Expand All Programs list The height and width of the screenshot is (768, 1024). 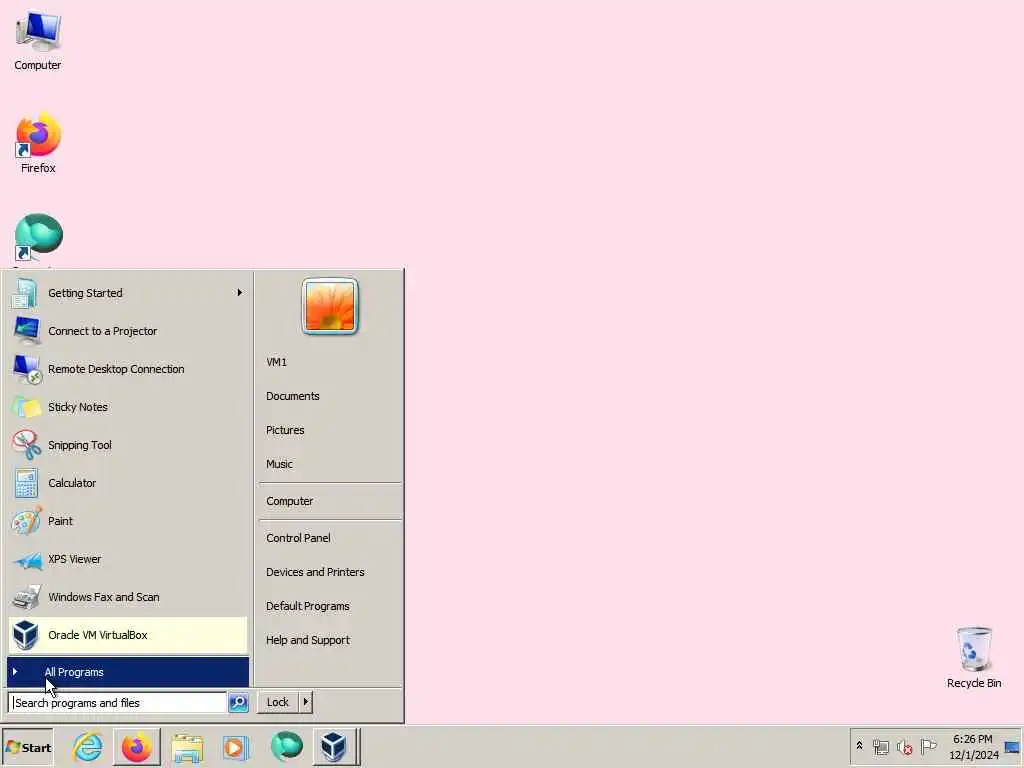click(128, 672)
